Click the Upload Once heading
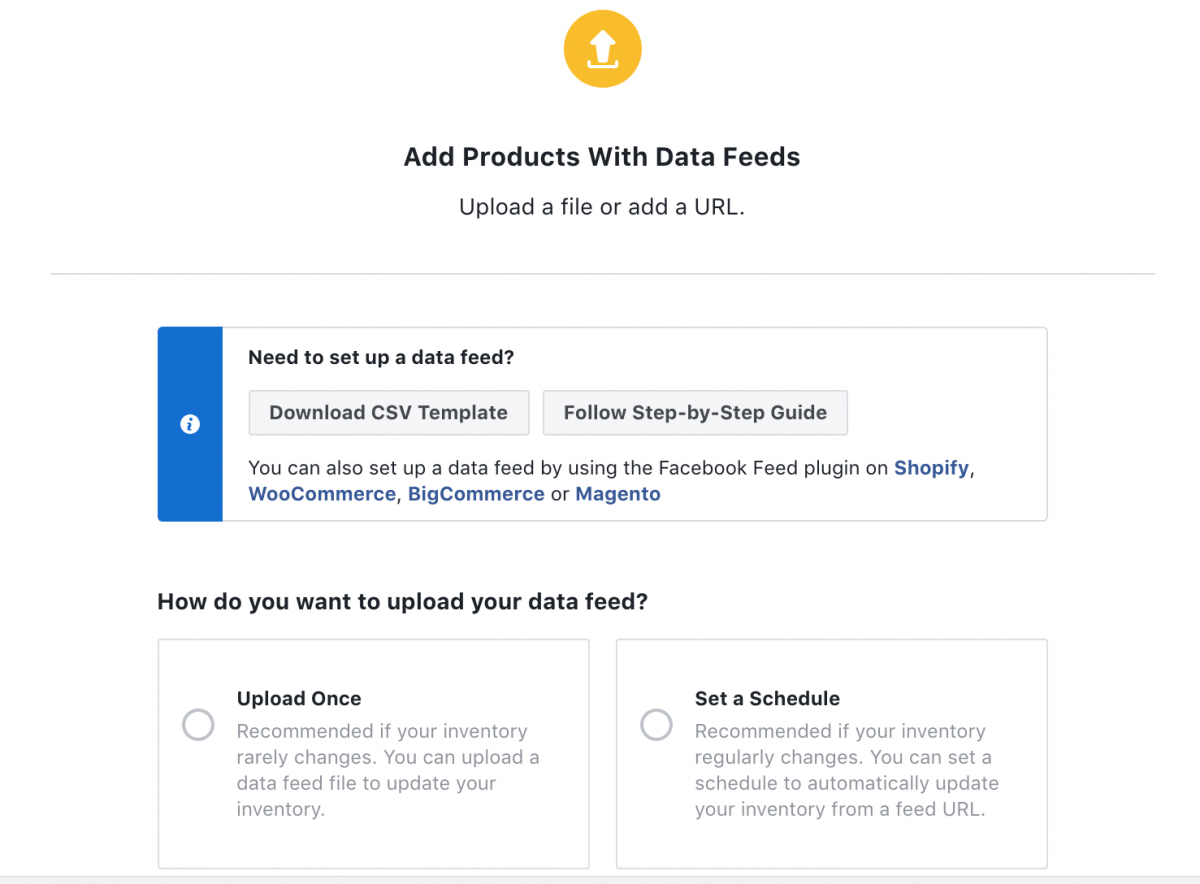The width and height of the screenshot is (1200, 884). coord(299,698)
